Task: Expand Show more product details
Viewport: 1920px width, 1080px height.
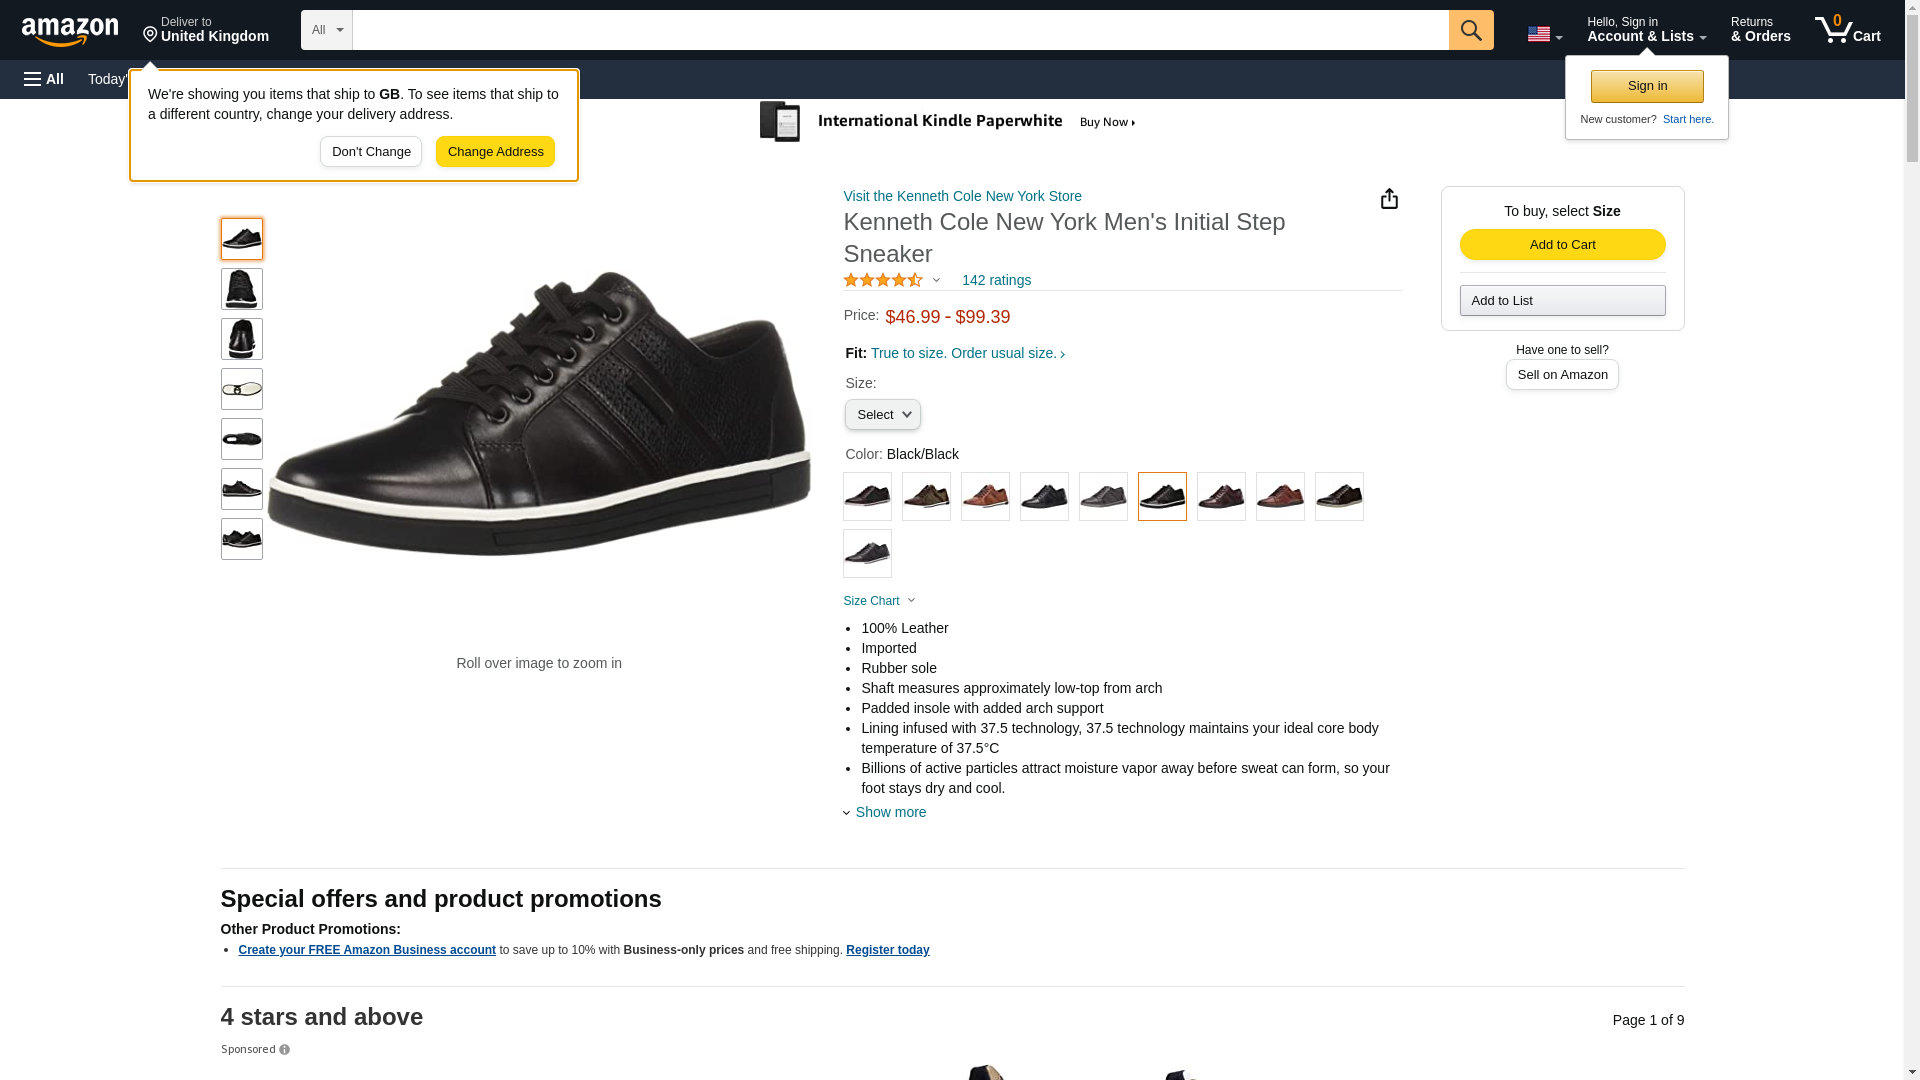Action: pos(890,812)
